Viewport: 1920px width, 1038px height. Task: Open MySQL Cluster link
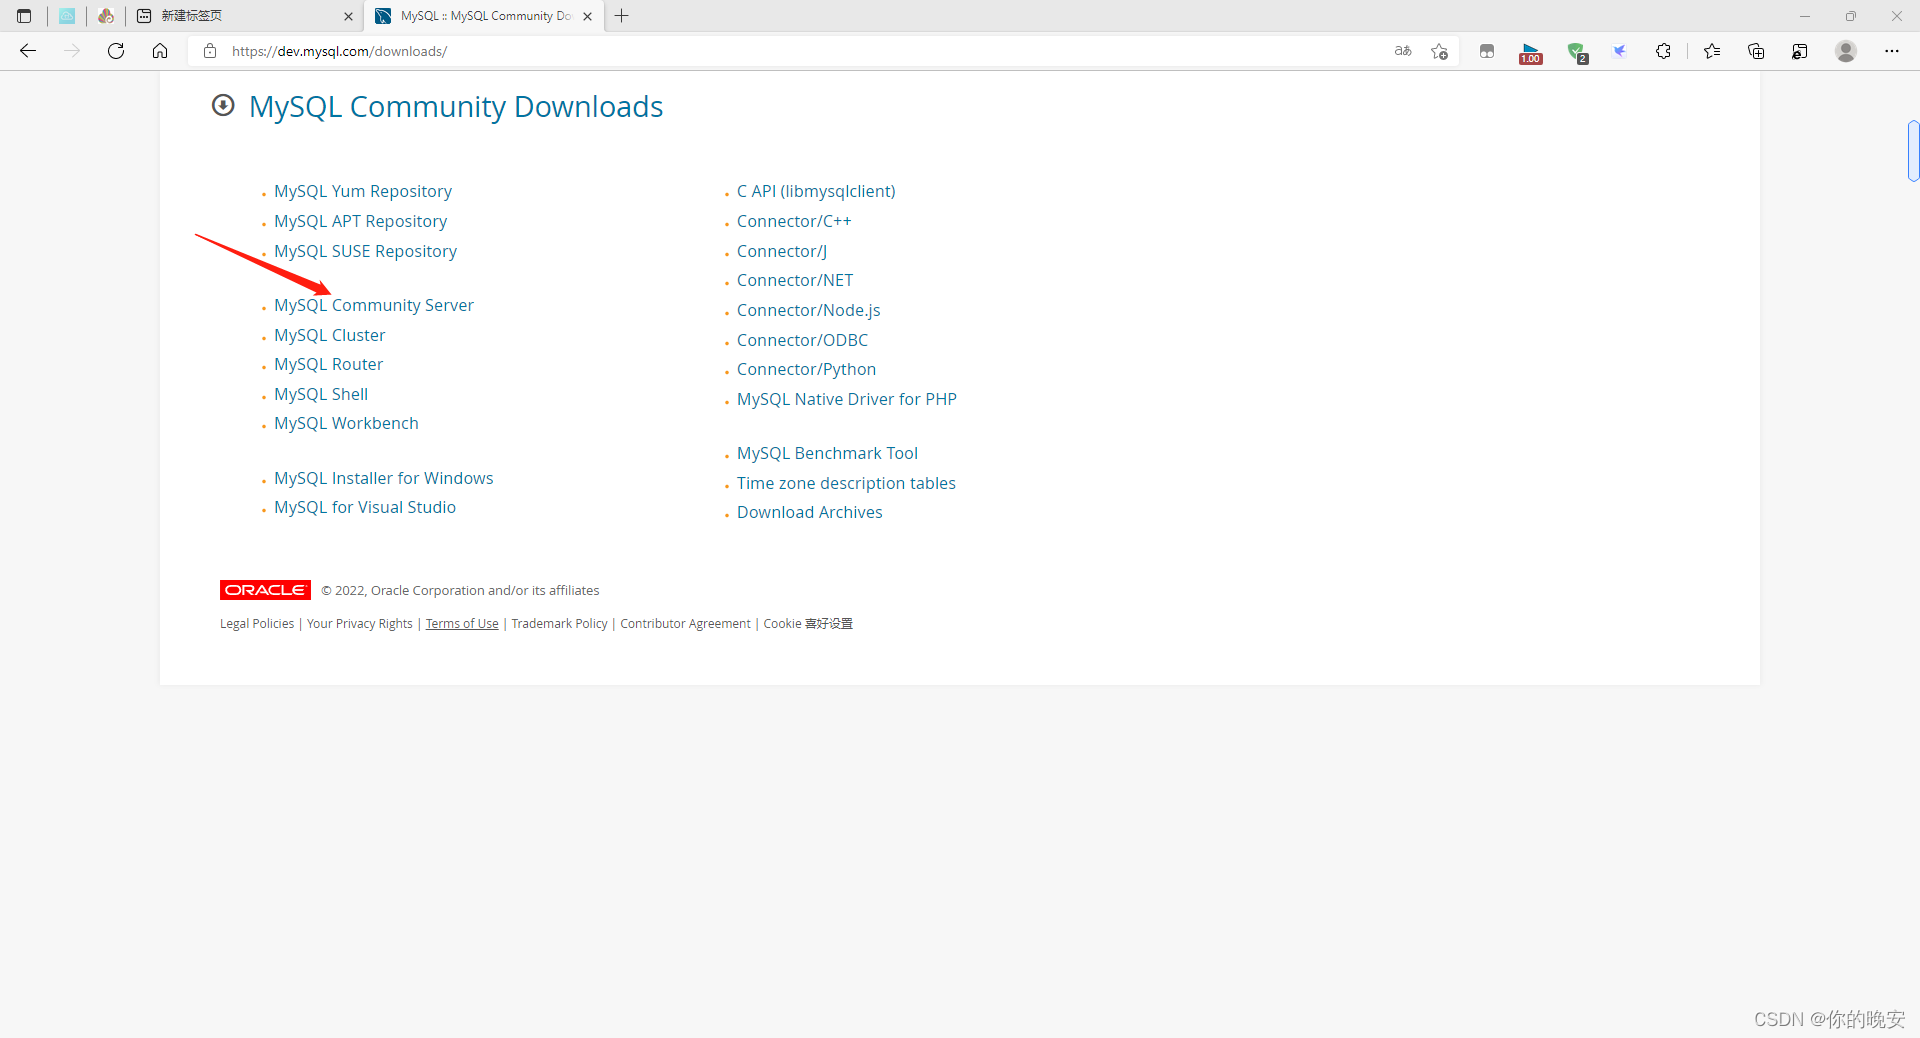tap(329, 335)
